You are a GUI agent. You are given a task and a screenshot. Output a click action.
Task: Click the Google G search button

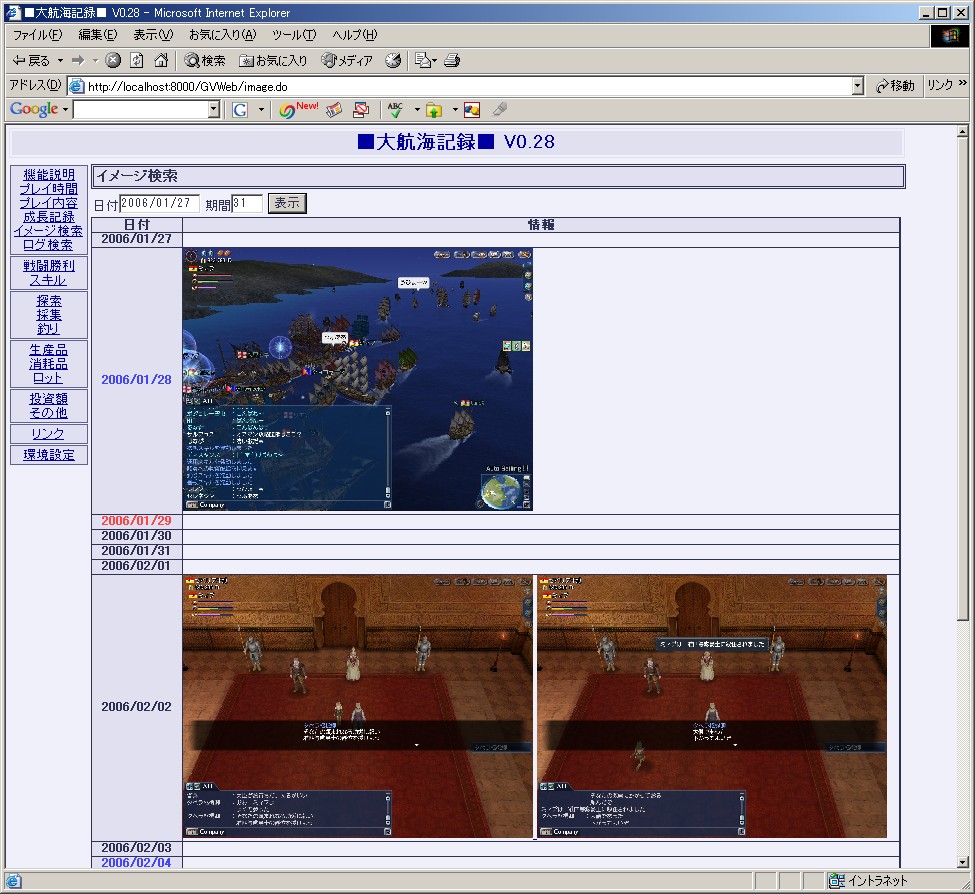240,110
